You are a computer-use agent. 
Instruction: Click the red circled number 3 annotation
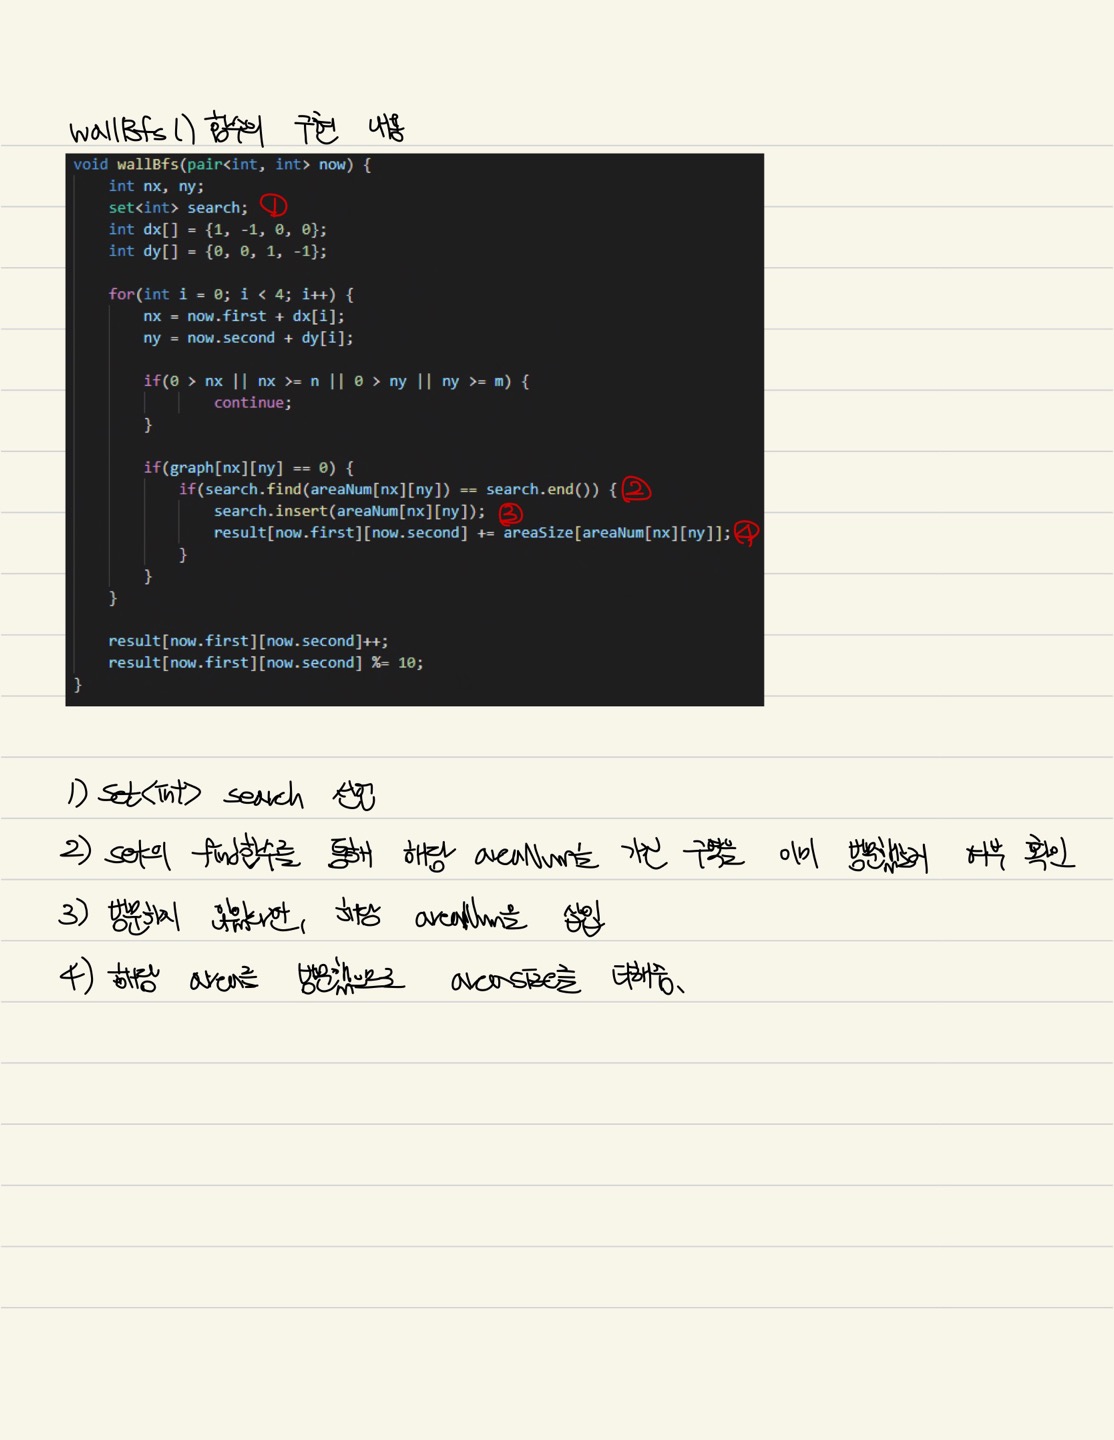[x=511, y=514]
